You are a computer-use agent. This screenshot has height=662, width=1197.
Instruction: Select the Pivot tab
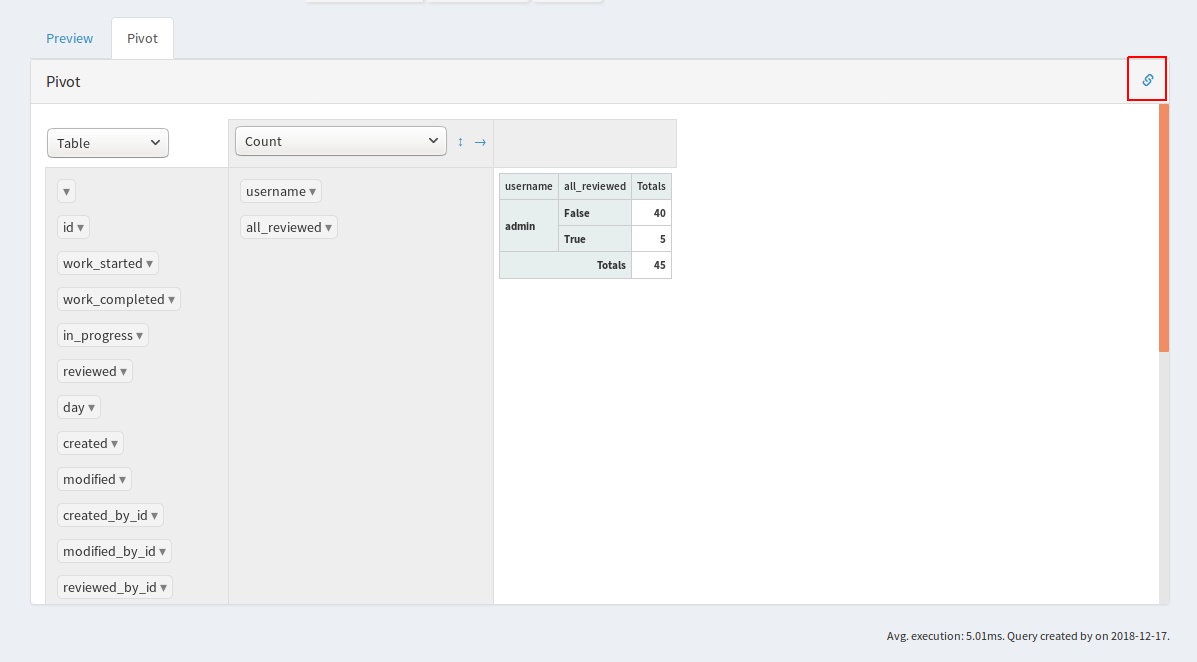(142, 38)
